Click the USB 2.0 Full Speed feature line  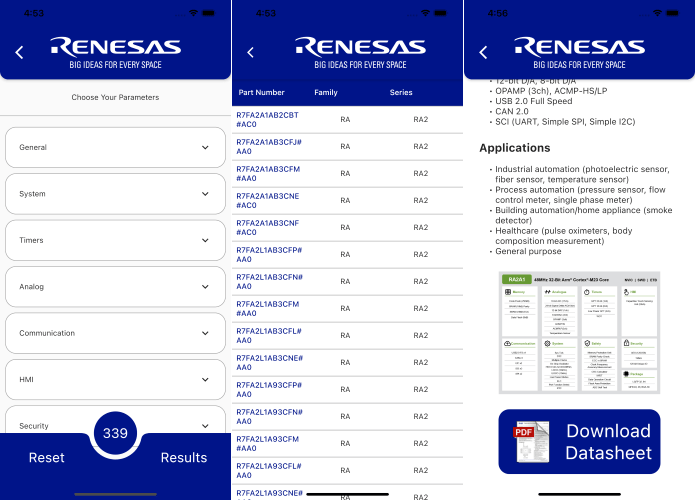point(534,101)
